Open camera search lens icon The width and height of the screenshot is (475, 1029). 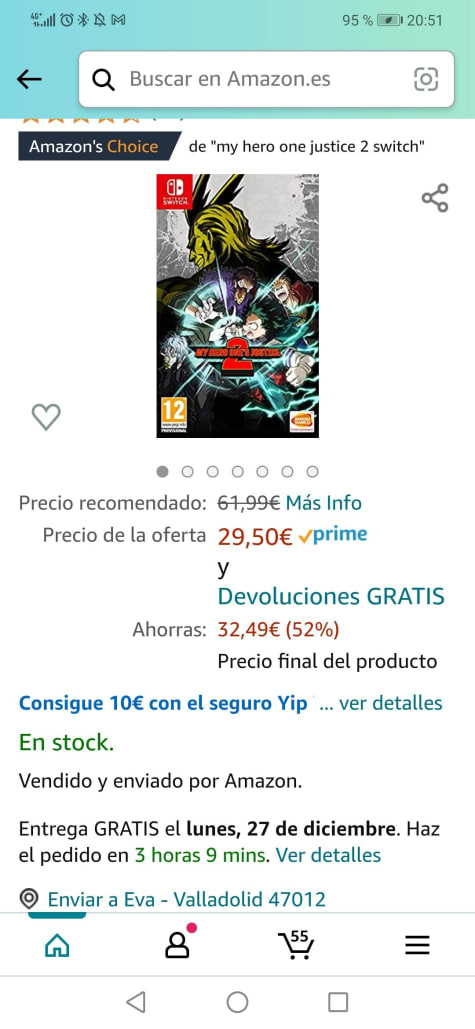click(426, 79)
